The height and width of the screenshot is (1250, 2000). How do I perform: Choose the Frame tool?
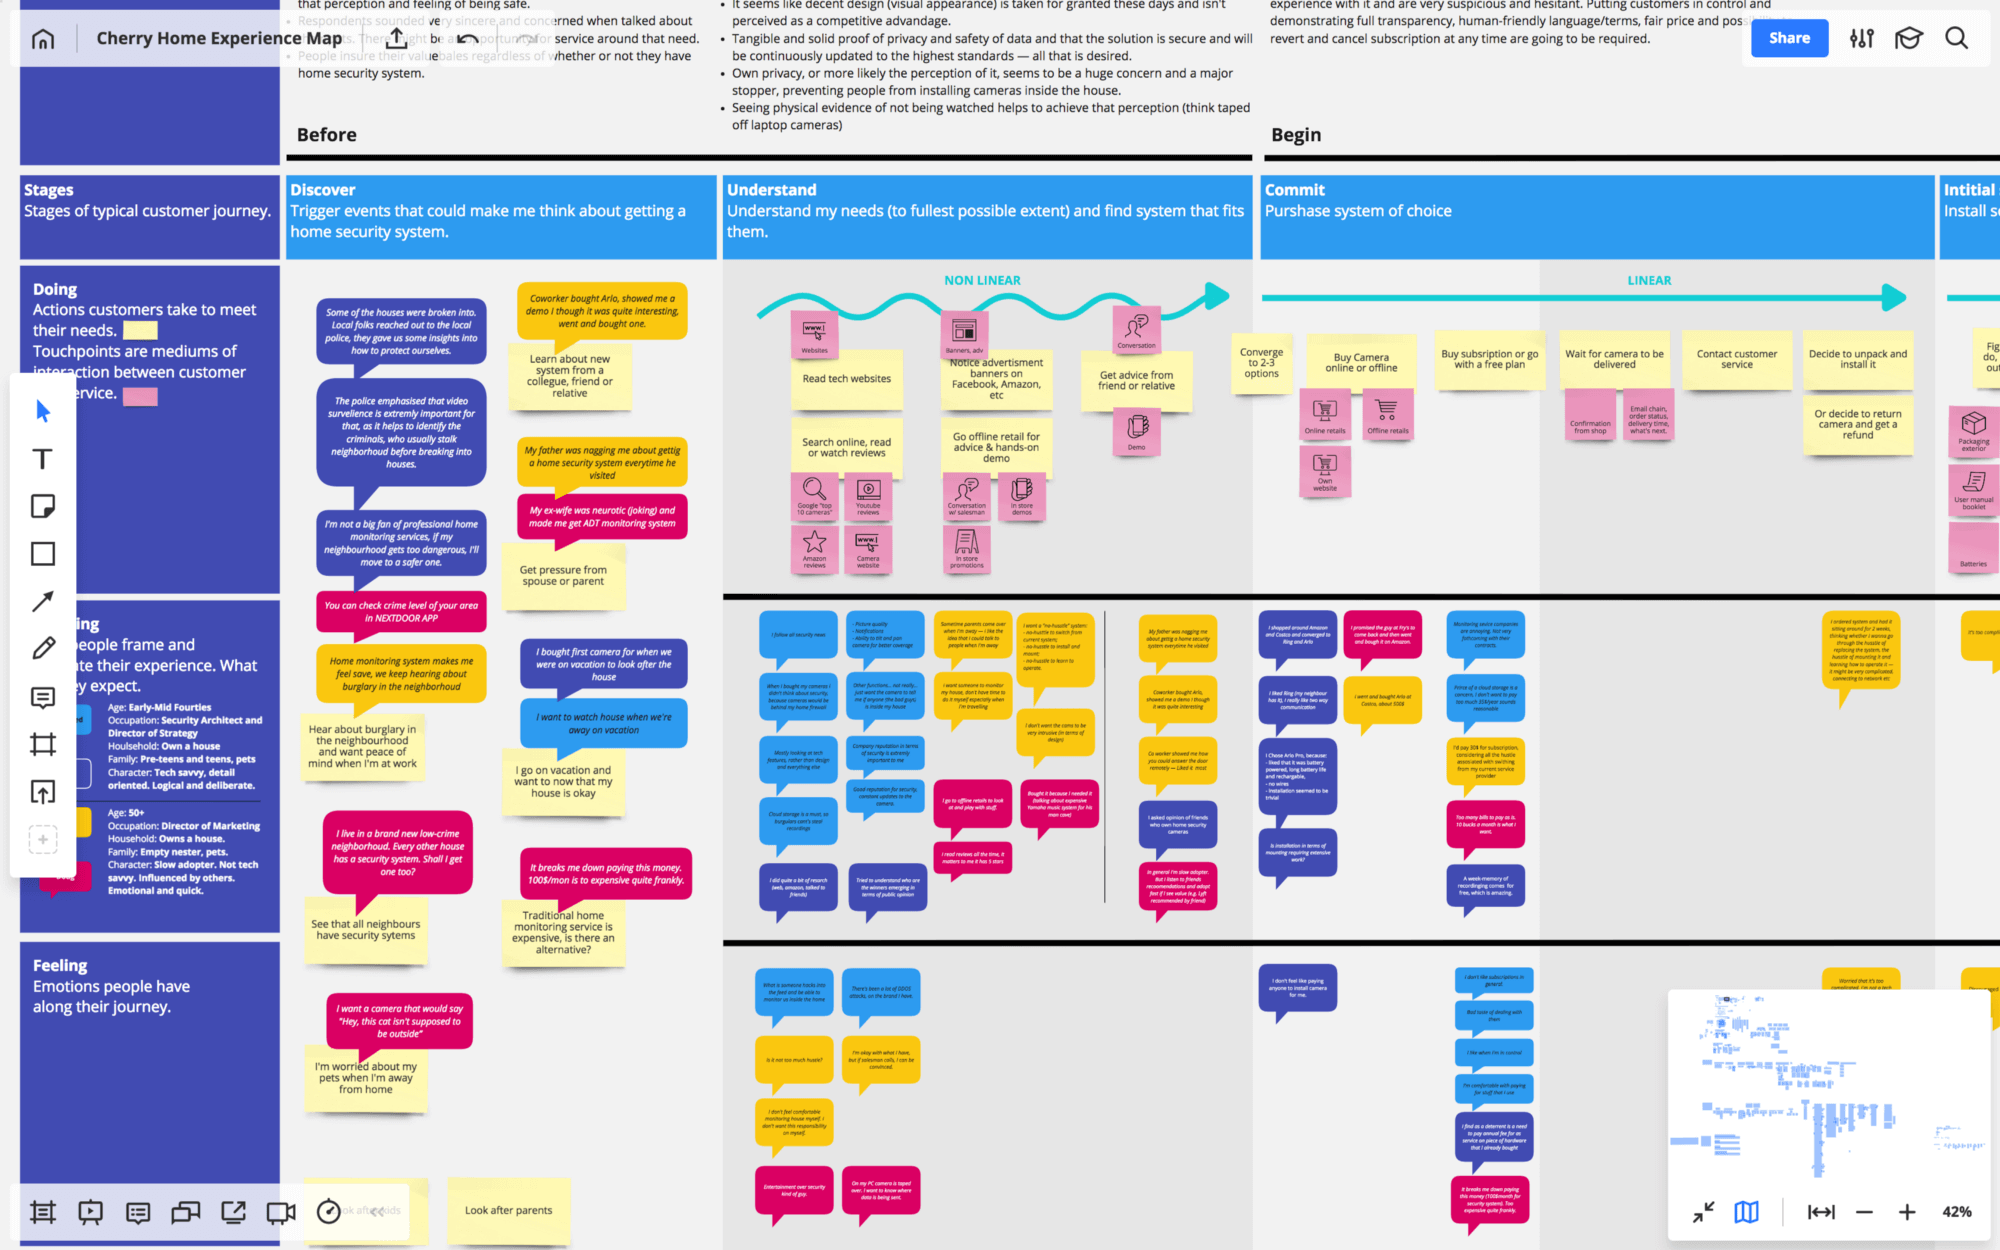tap(43, 744)
